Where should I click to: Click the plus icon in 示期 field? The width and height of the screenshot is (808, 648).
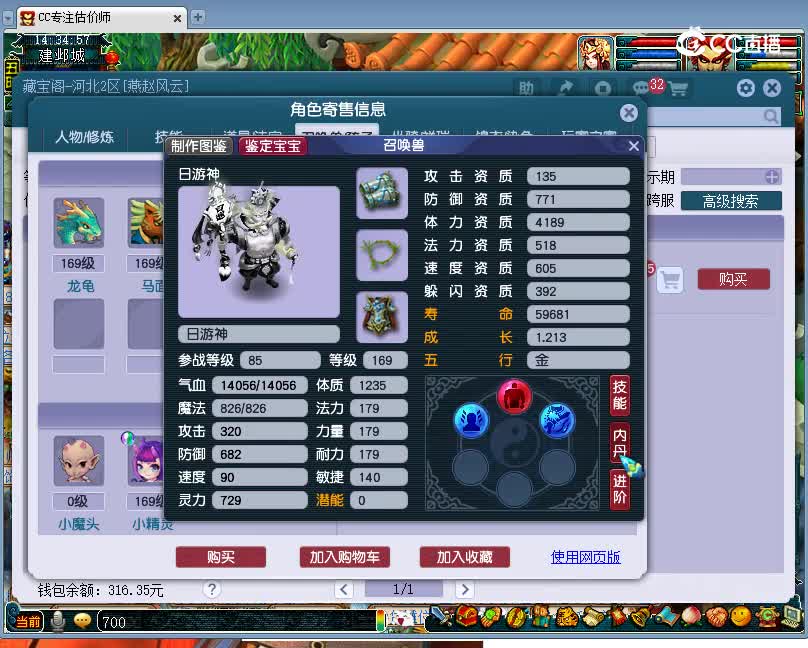coord(771,177)
